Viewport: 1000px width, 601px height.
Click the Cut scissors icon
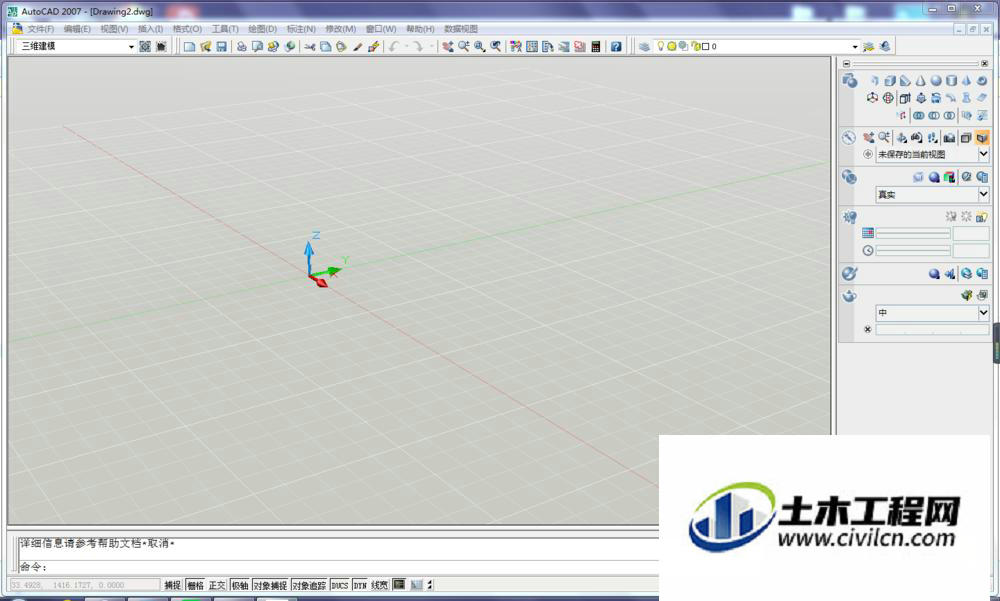309,47
